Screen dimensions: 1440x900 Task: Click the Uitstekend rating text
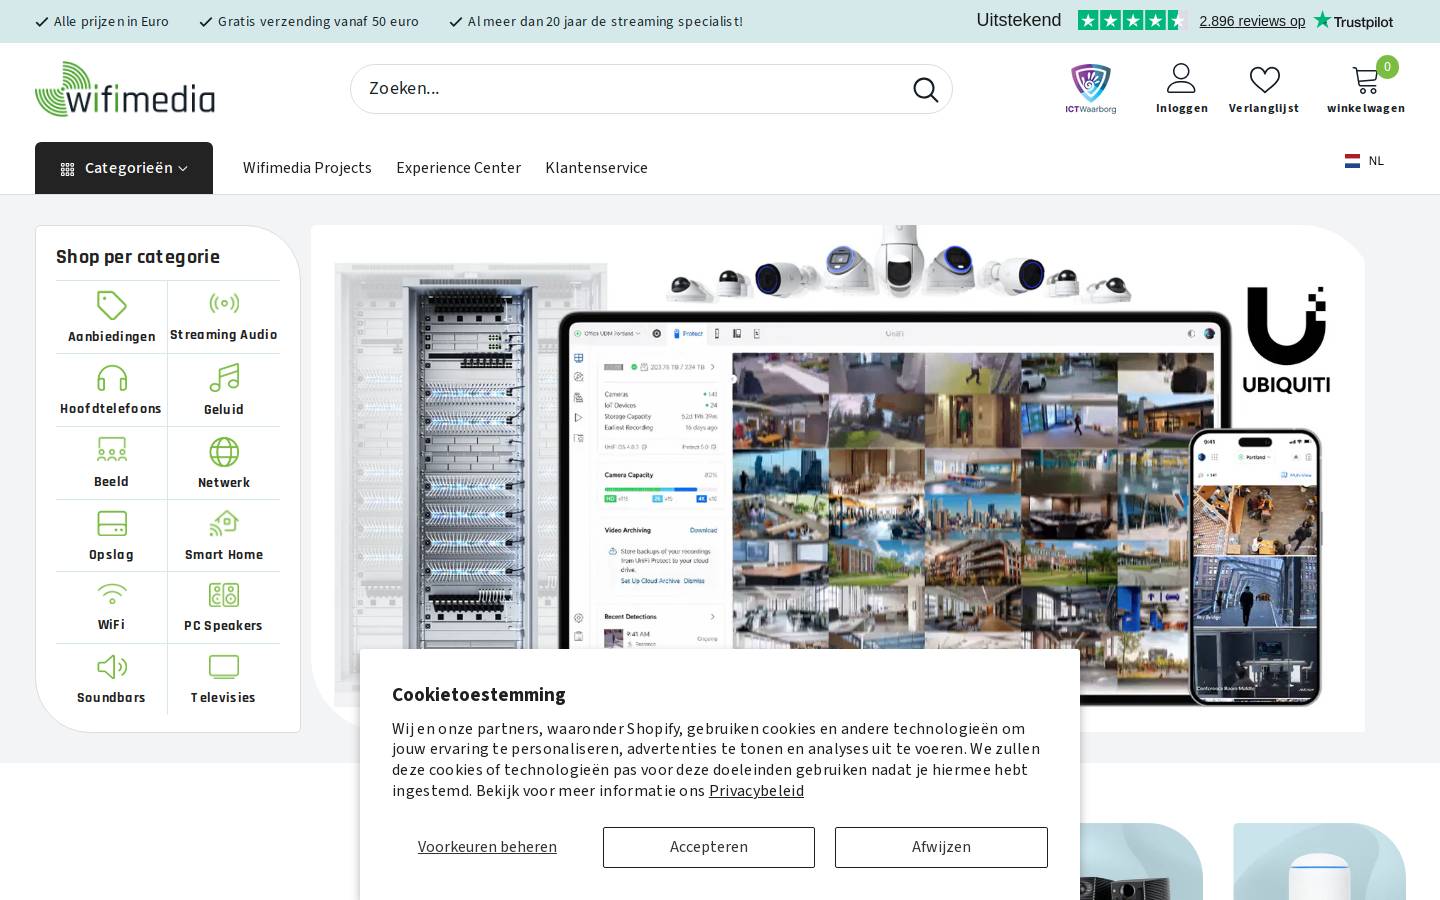(x=1019, y=20)
